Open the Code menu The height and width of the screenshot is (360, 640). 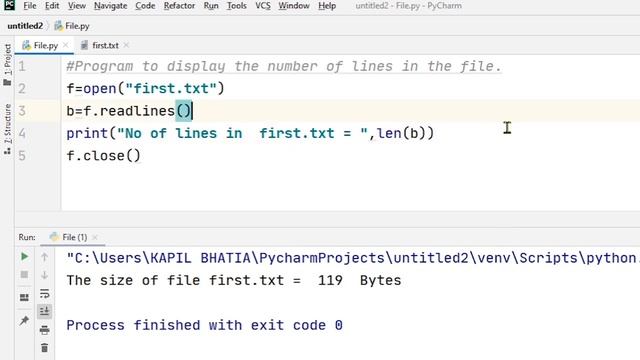click(145, 6)
